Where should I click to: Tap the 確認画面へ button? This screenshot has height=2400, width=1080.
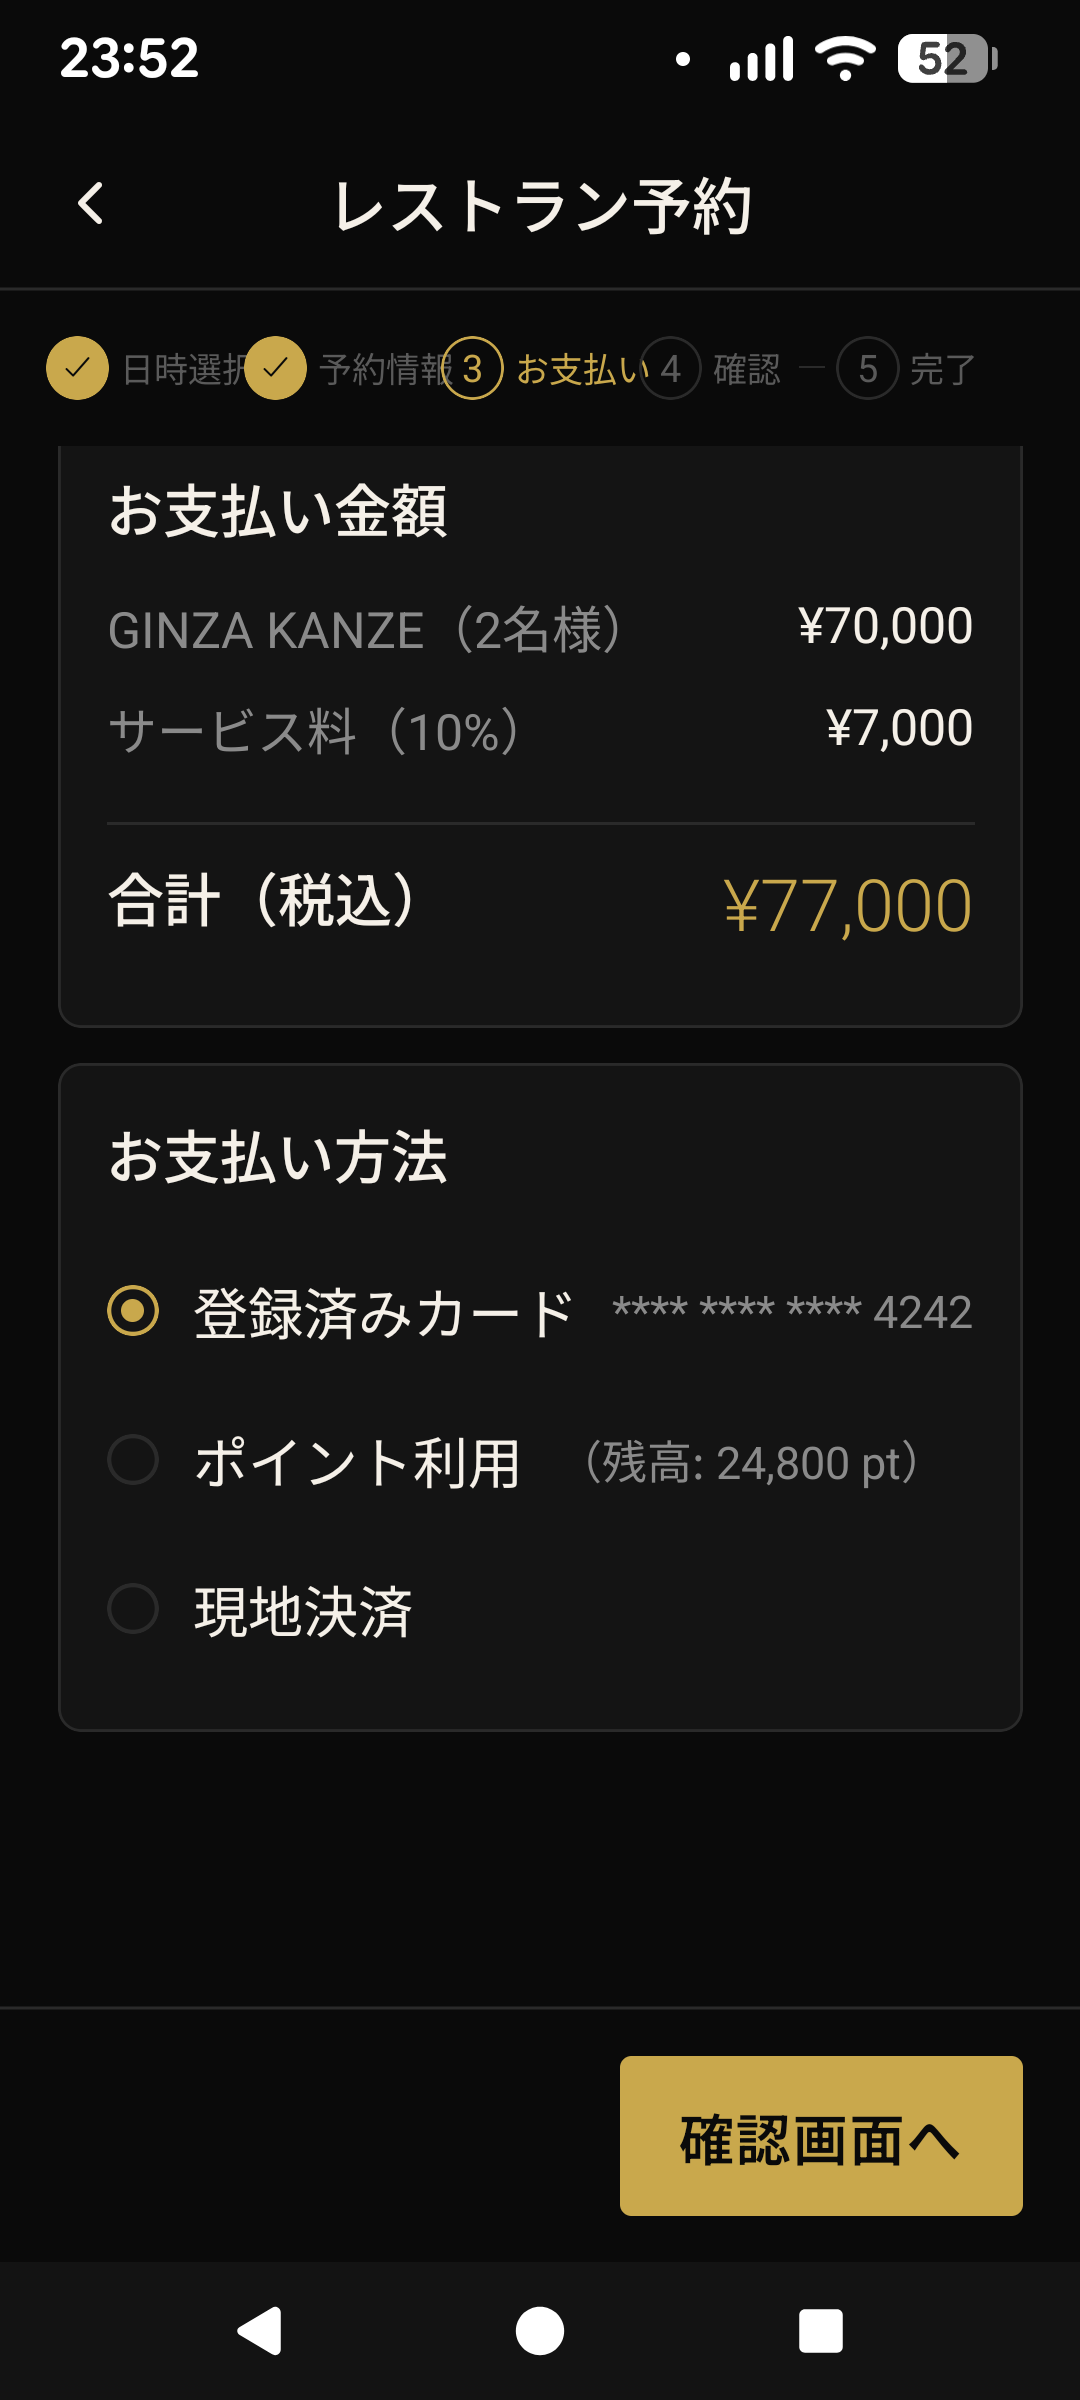[820, 2135]
